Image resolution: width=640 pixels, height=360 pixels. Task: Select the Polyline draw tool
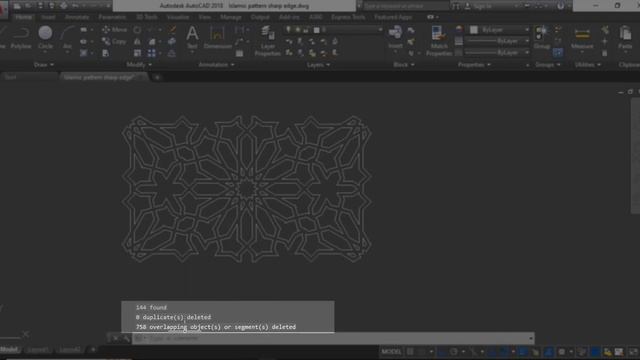point(21,38)
